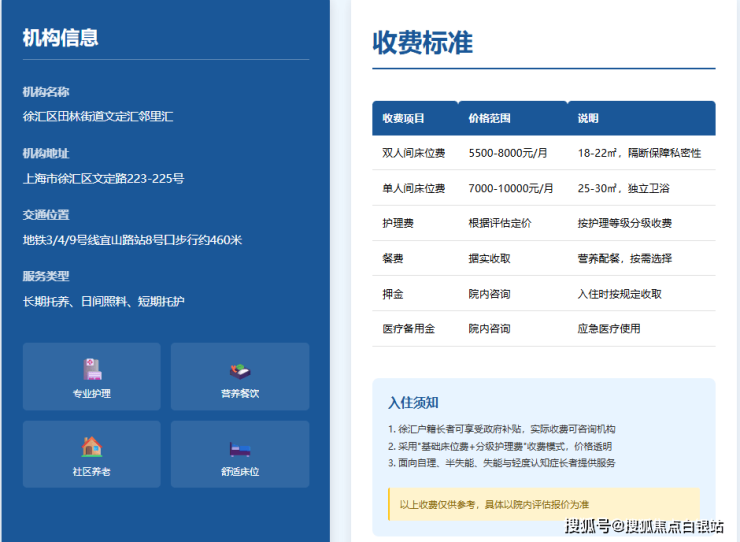Image resolution: width=740 pixels, height=542 pixels.
Task: Select the 医疗备用金 row label
Action: [409, 329]
